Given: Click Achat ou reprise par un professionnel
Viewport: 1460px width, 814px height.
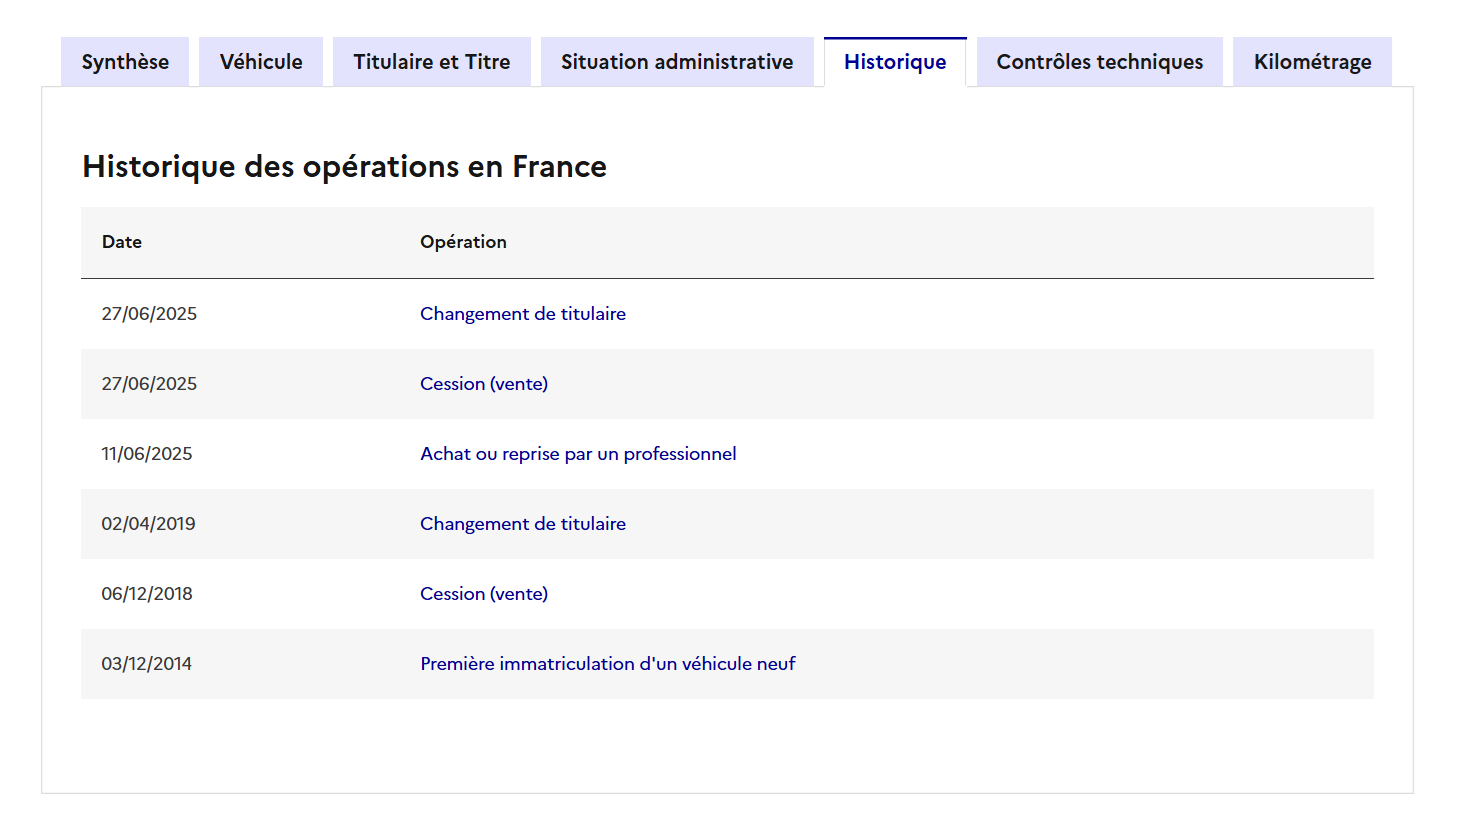Looking at the screenshot, I should [x=578, y=454].
